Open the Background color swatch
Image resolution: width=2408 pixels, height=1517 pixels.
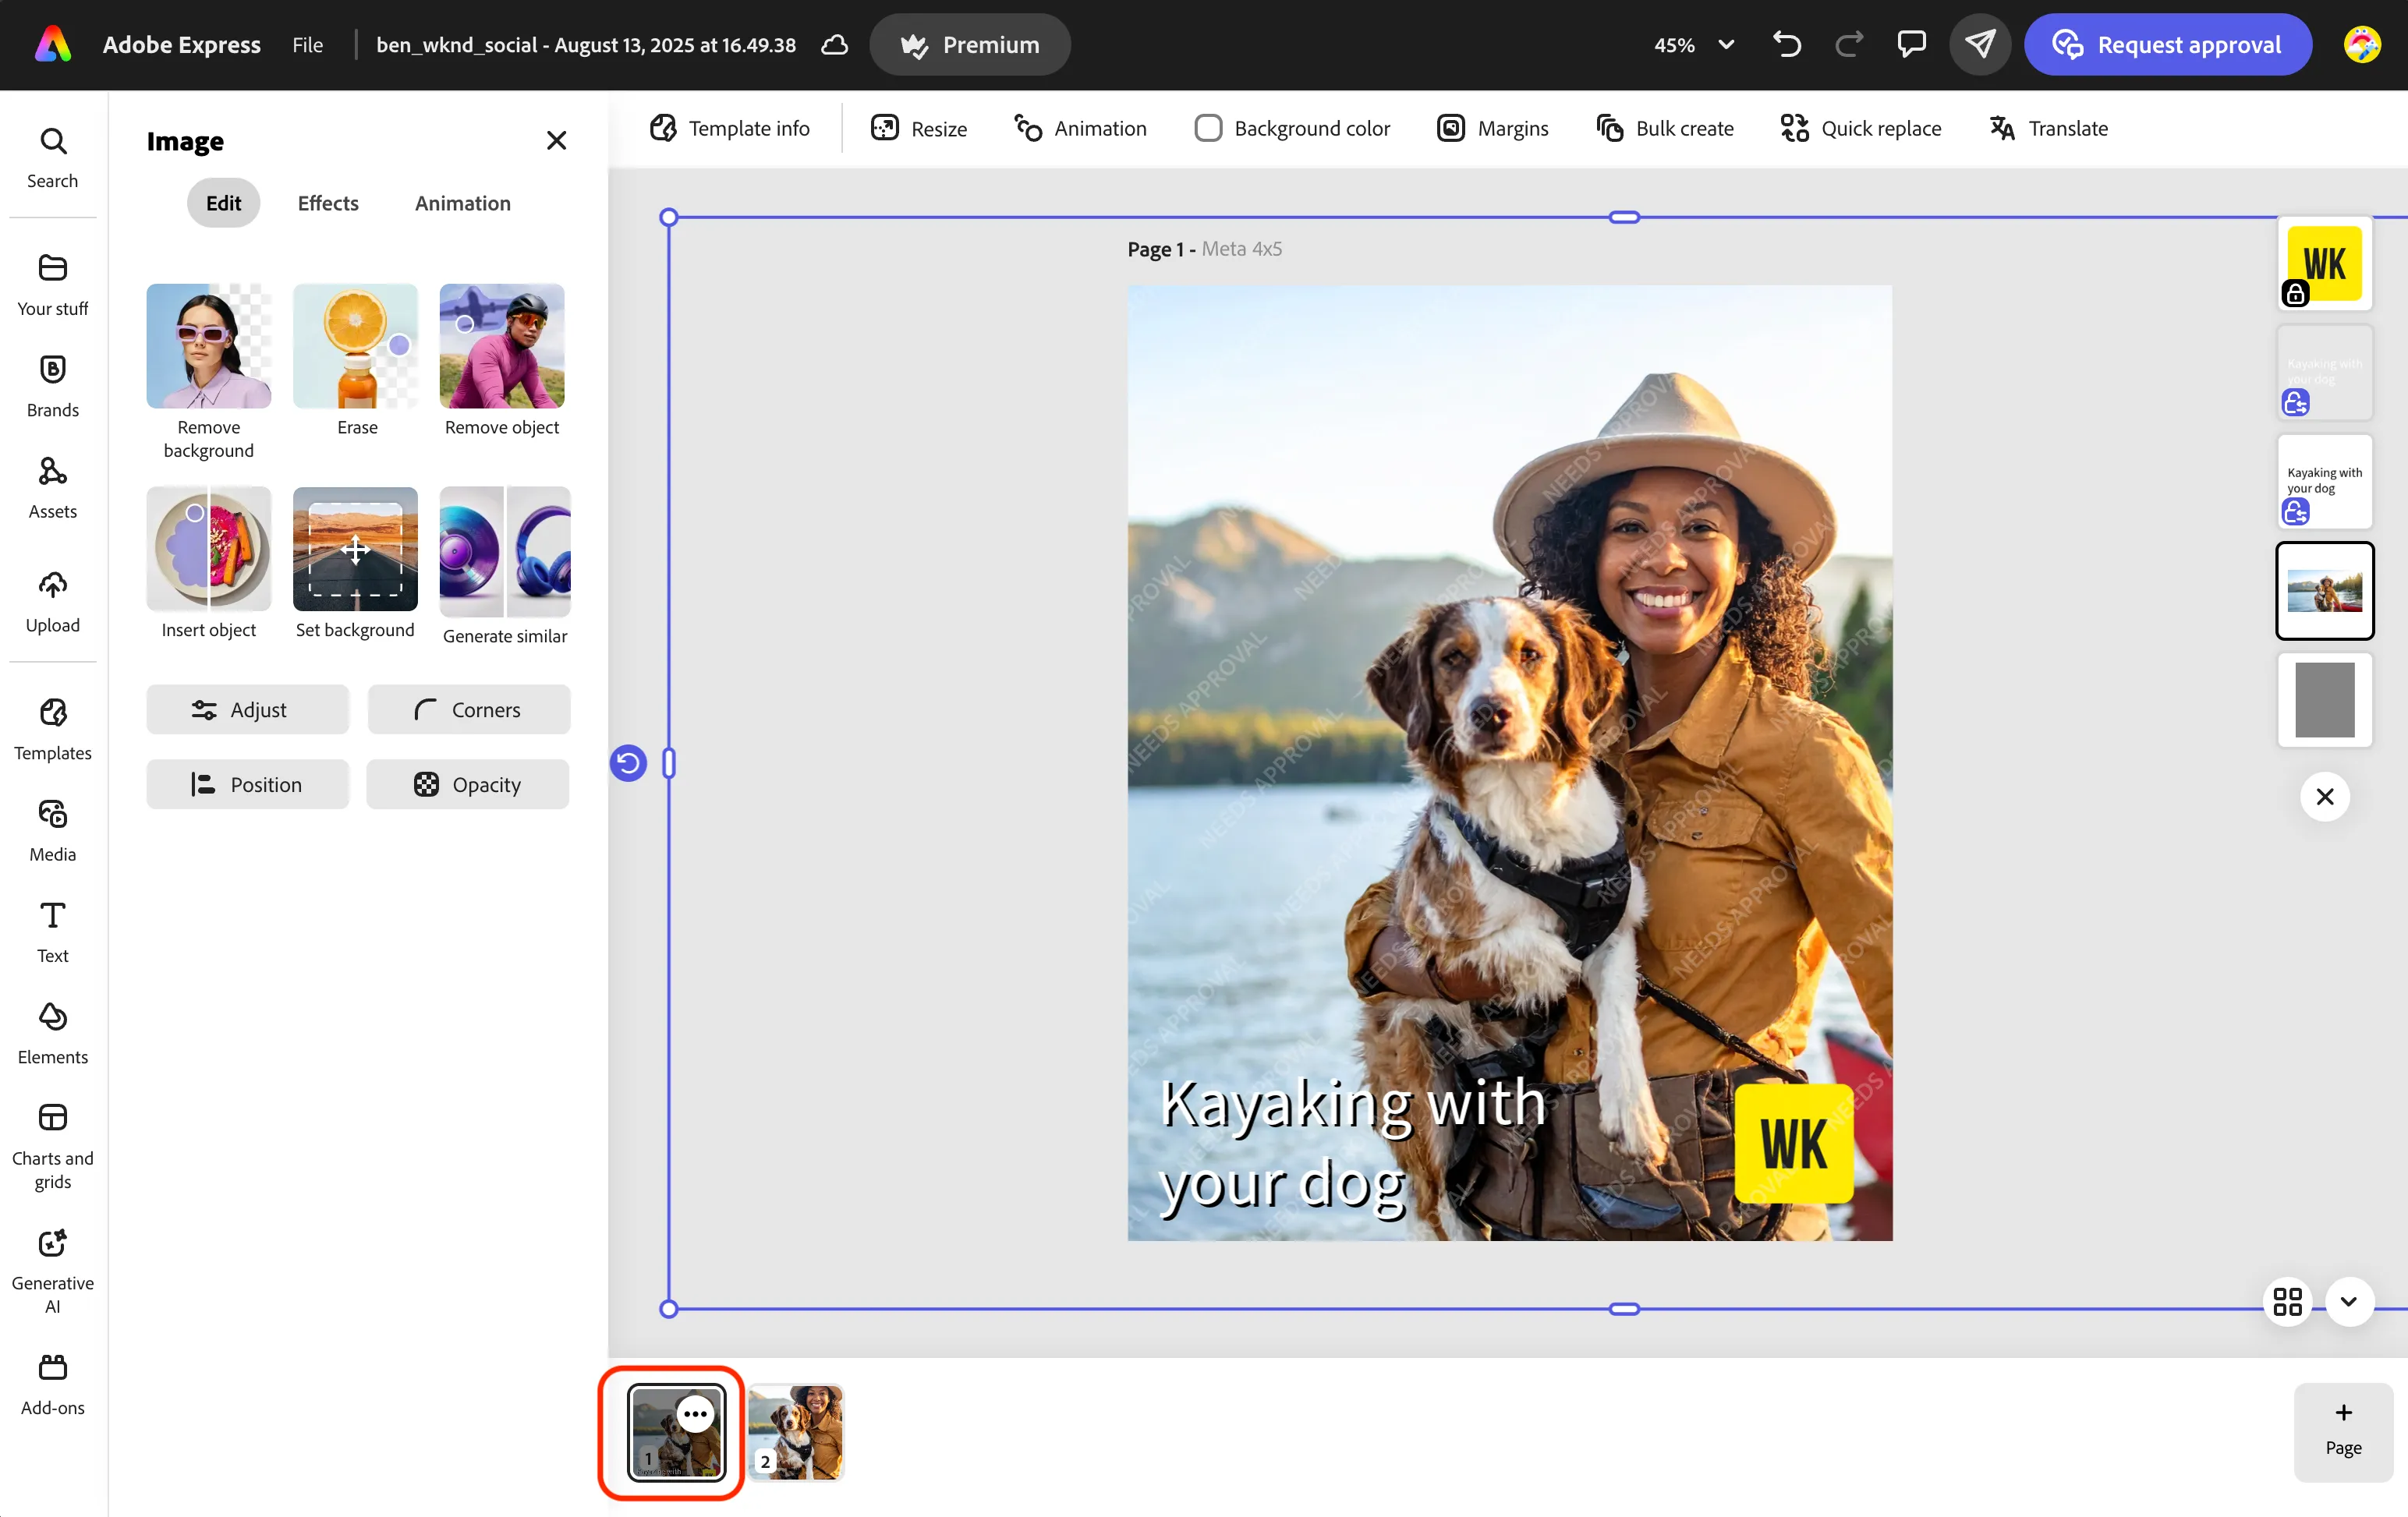1291,128
